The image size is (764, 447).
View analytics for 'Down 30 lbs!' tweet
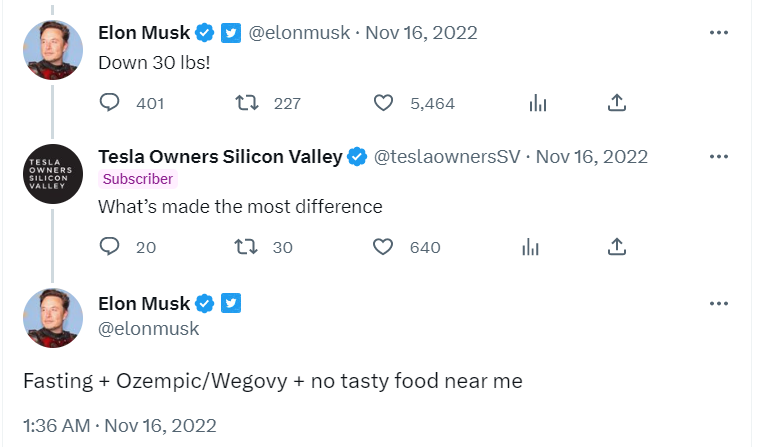click(x=537, y=102)
